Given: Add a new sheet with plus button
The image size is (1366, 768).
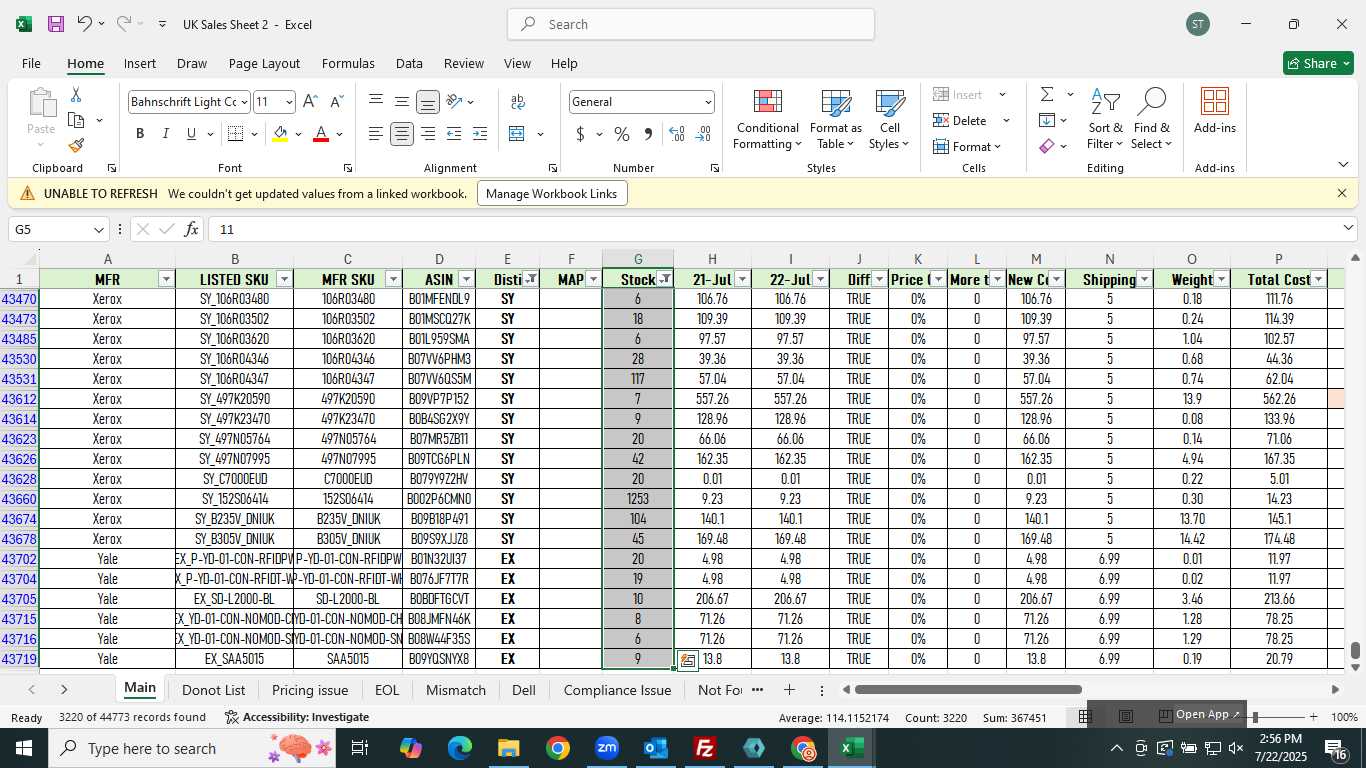Looking at the screenshot, I should coord(789,690).
